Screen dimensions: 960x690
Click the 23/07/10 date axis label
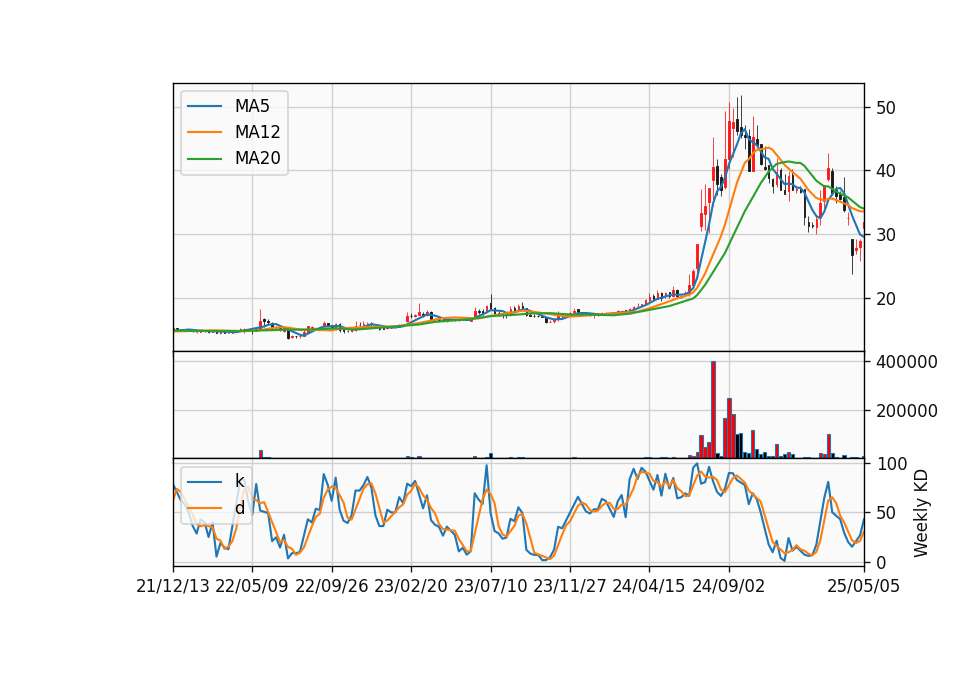coord(490,587)
